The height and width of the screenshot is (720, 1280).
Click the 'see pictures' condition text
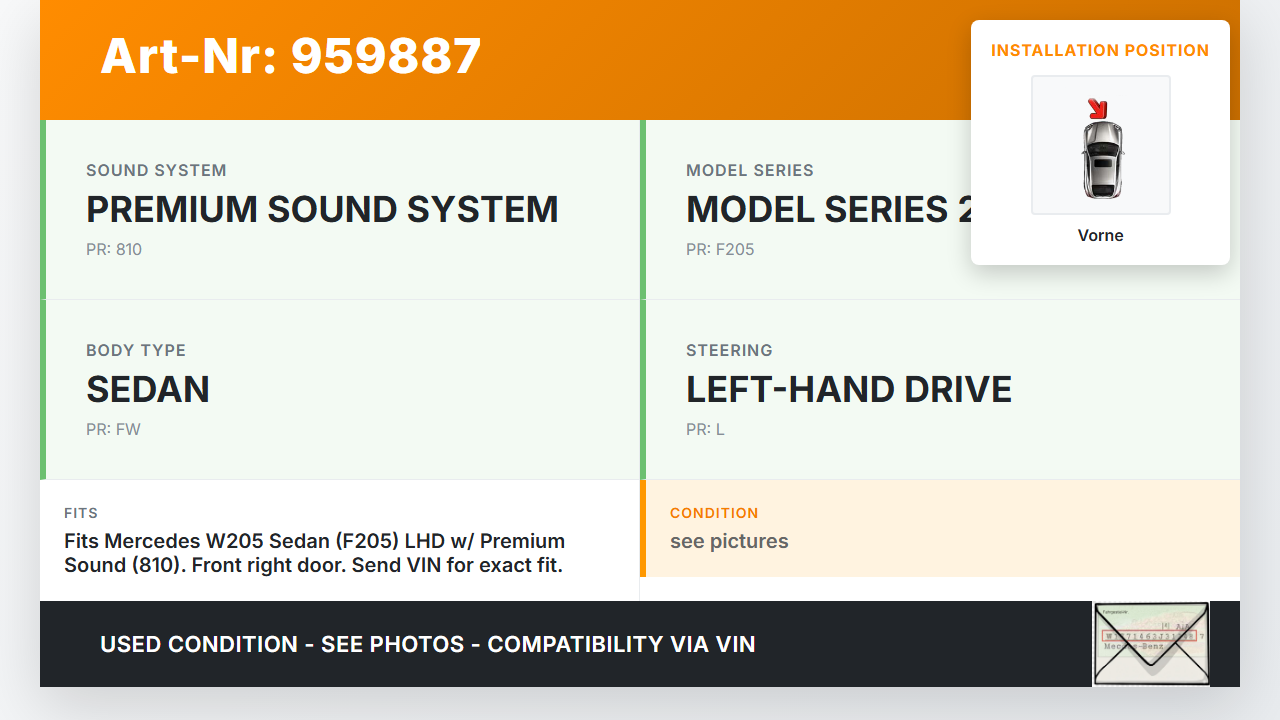pos(729,541)
